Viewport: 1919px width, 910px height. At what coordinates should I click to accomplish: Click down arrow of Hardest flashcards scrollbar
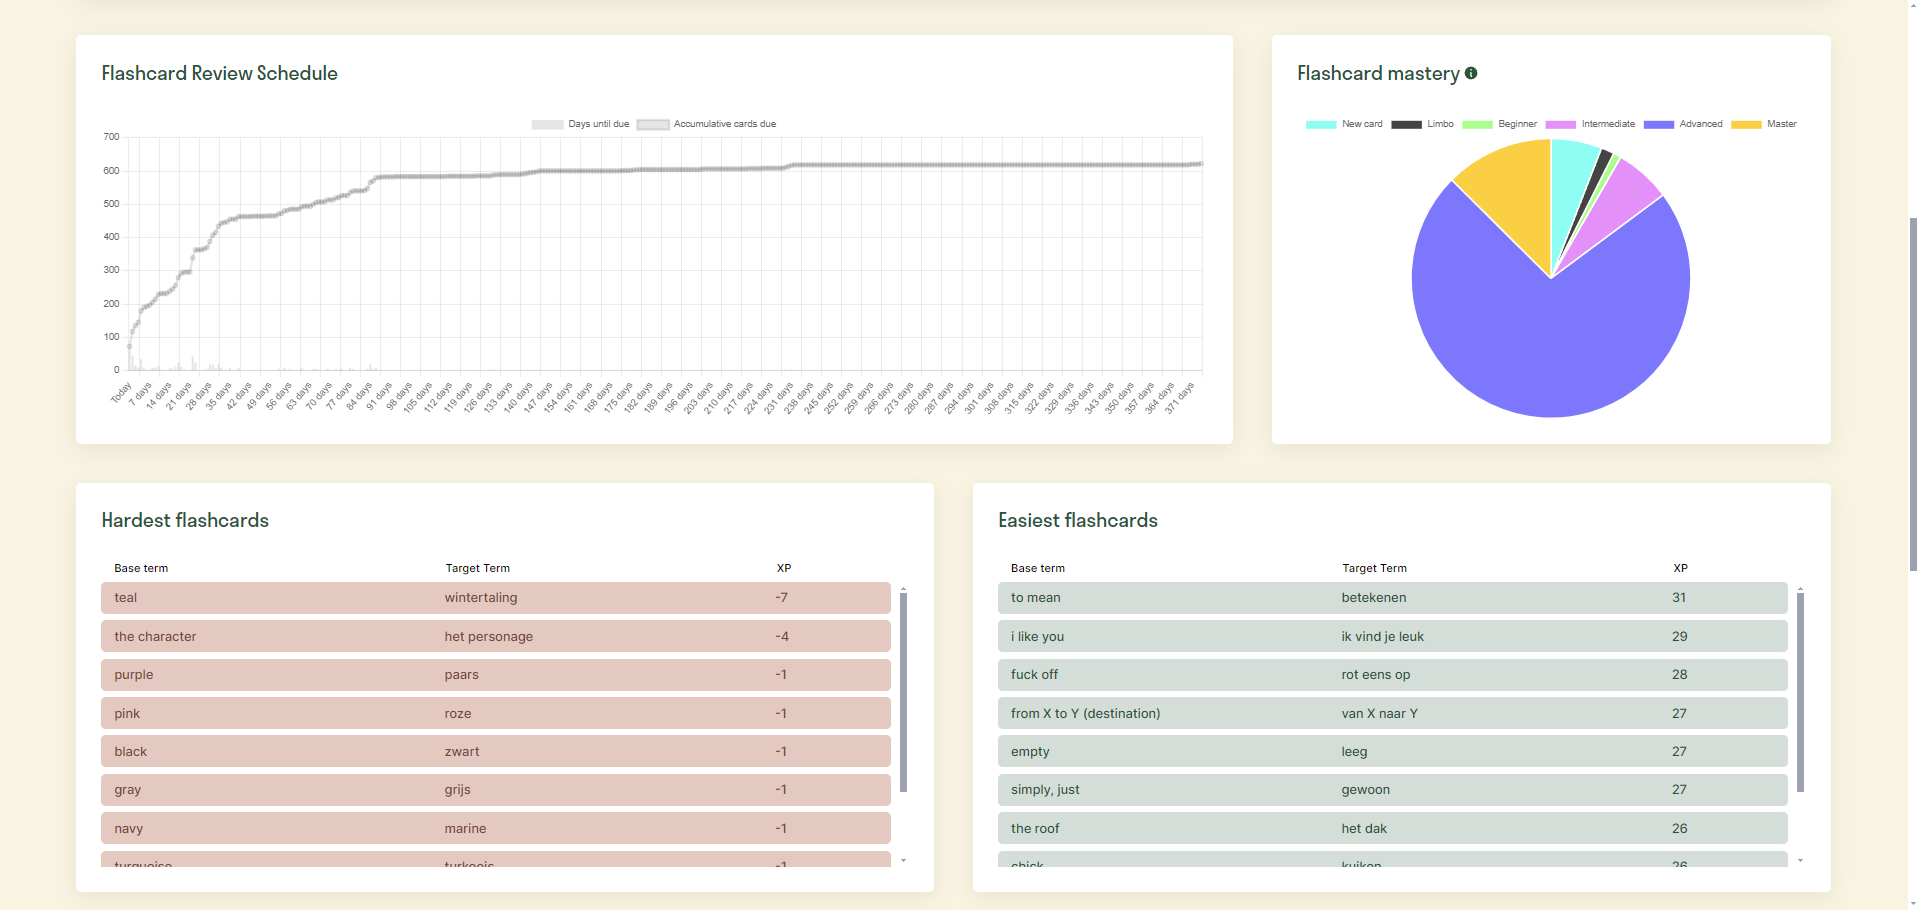pyautogui.click(x=903, y=860)
